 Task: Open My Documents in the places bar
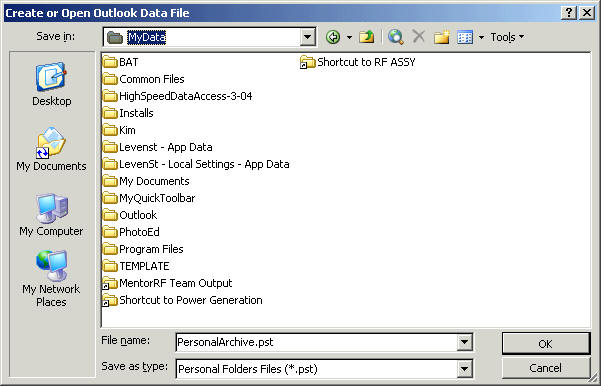[51, 149]
